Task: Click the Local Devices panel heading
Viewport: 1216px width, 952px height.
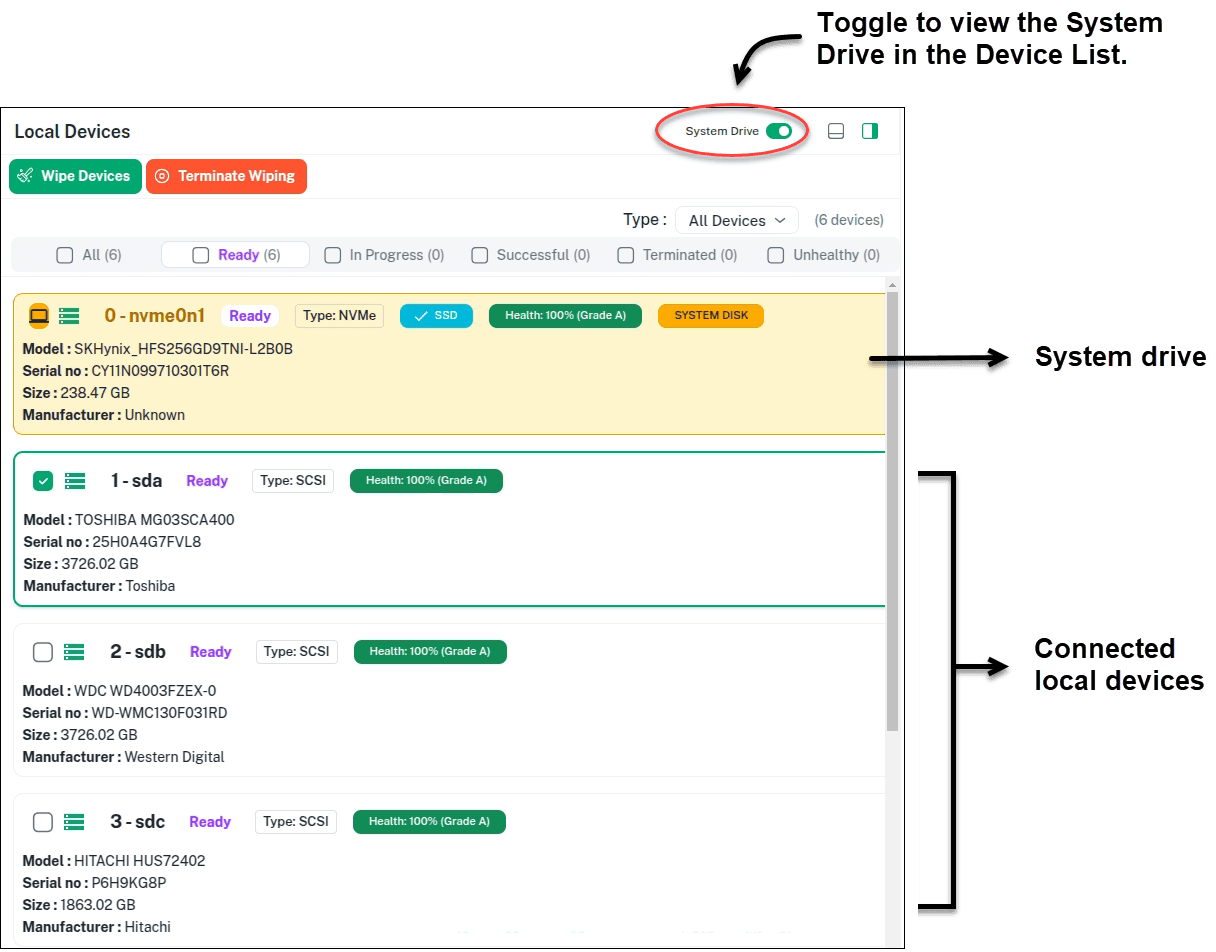Action: 72,131
